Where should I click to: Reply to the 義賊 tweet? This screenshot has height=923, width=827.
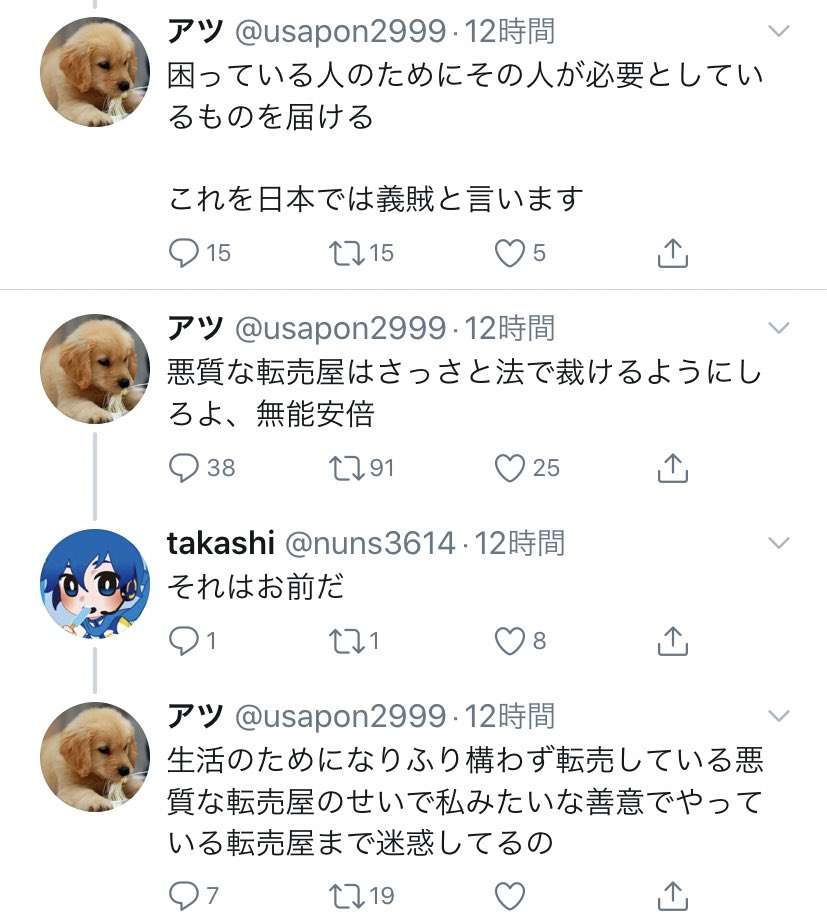coord(185,253)
